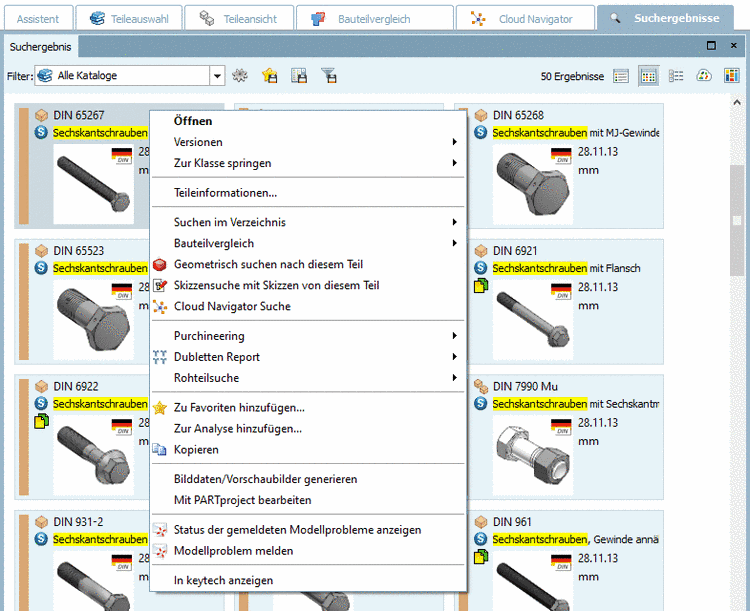Viewport: 750px width, 611px height.
Task: Click the funnel filter toolbar icon
Action: coord(329,76)
